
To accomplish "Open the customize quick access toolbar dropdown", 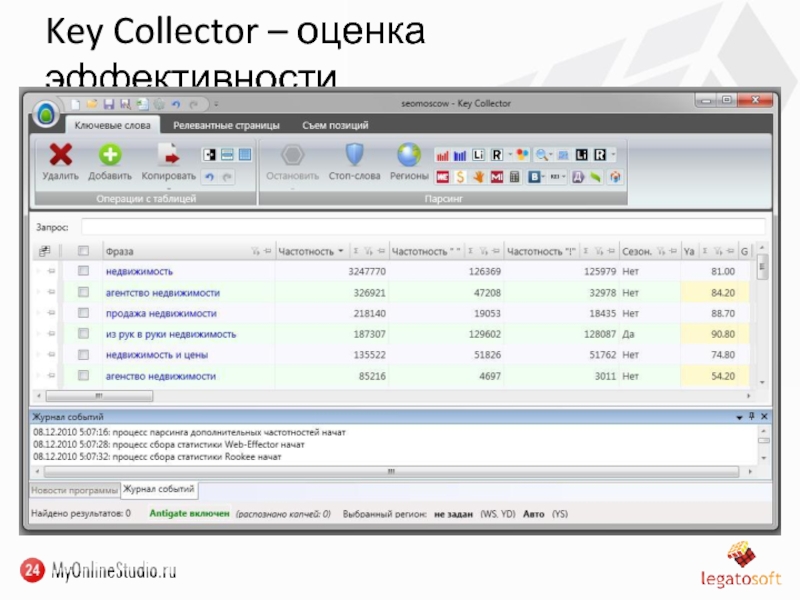I will coord(216,105).
